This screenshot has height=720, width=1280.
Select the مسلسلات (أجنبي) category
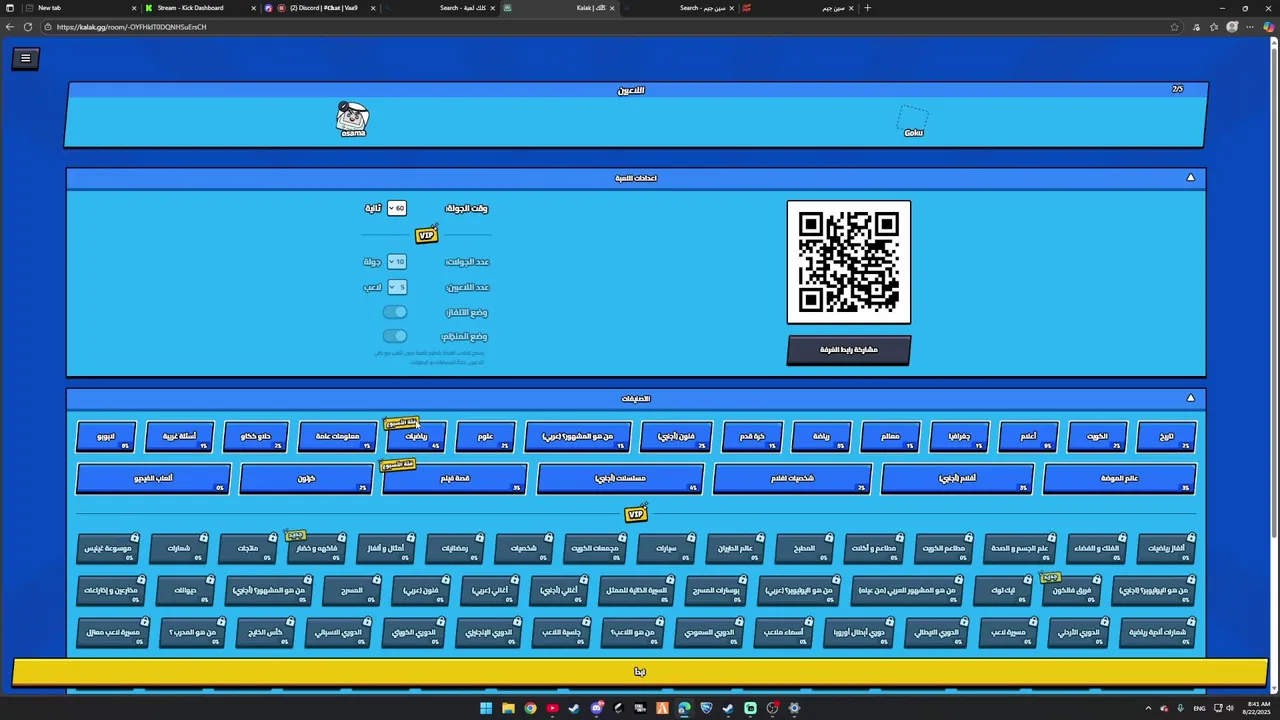(x=620, y=478)
